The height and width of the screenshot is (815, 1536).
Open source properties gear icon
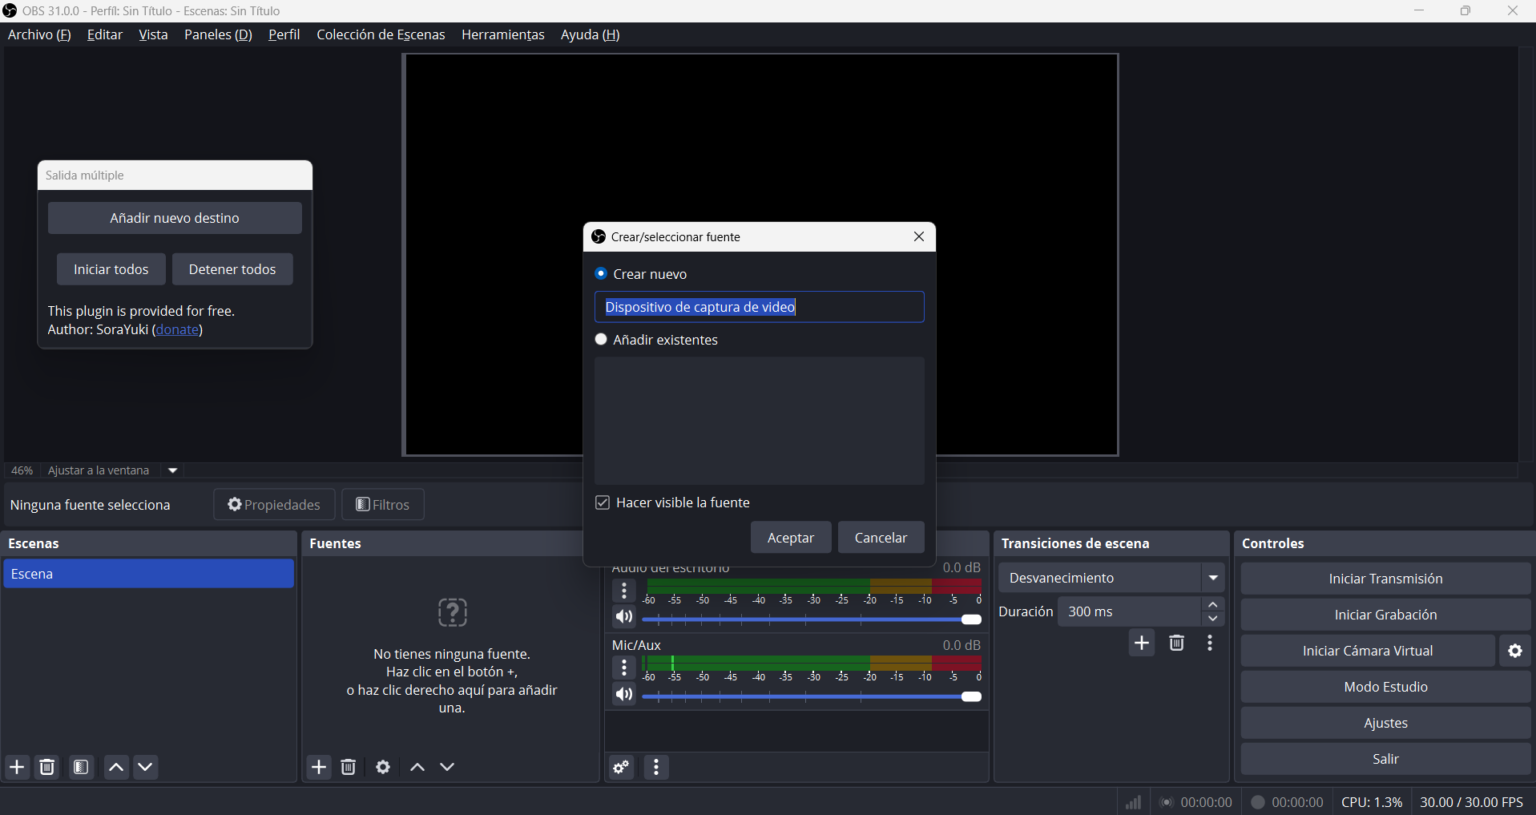click(x=383, y=767)
